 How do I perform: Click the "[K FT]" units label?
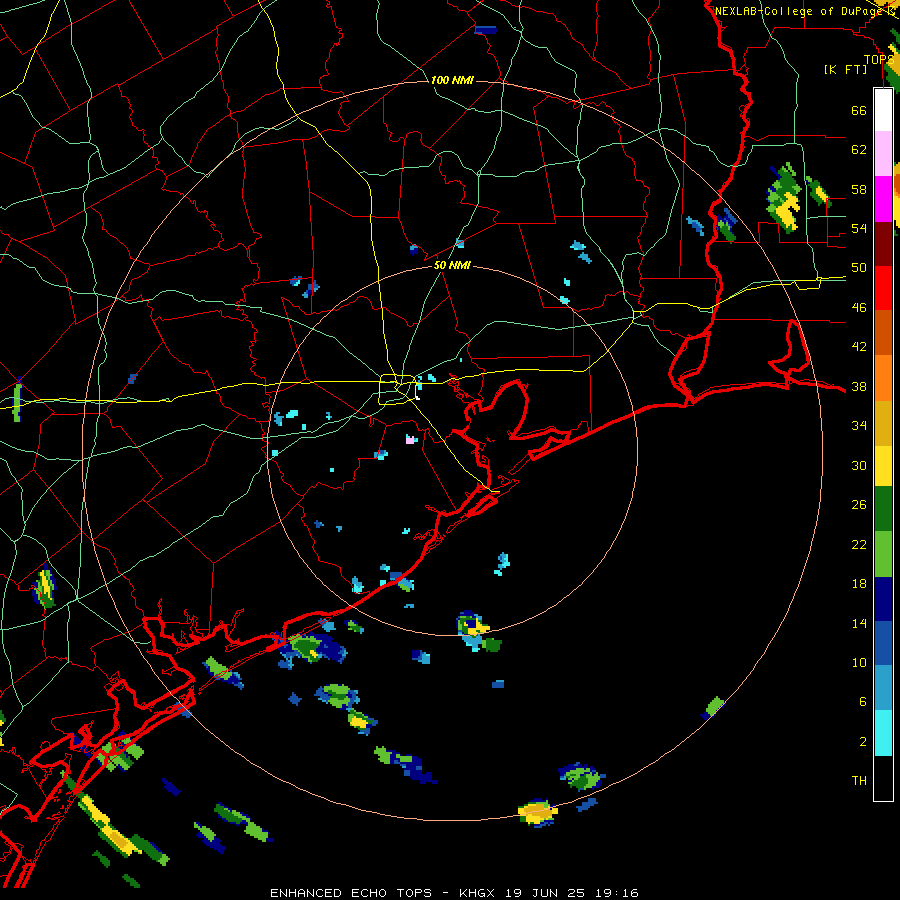845,70
